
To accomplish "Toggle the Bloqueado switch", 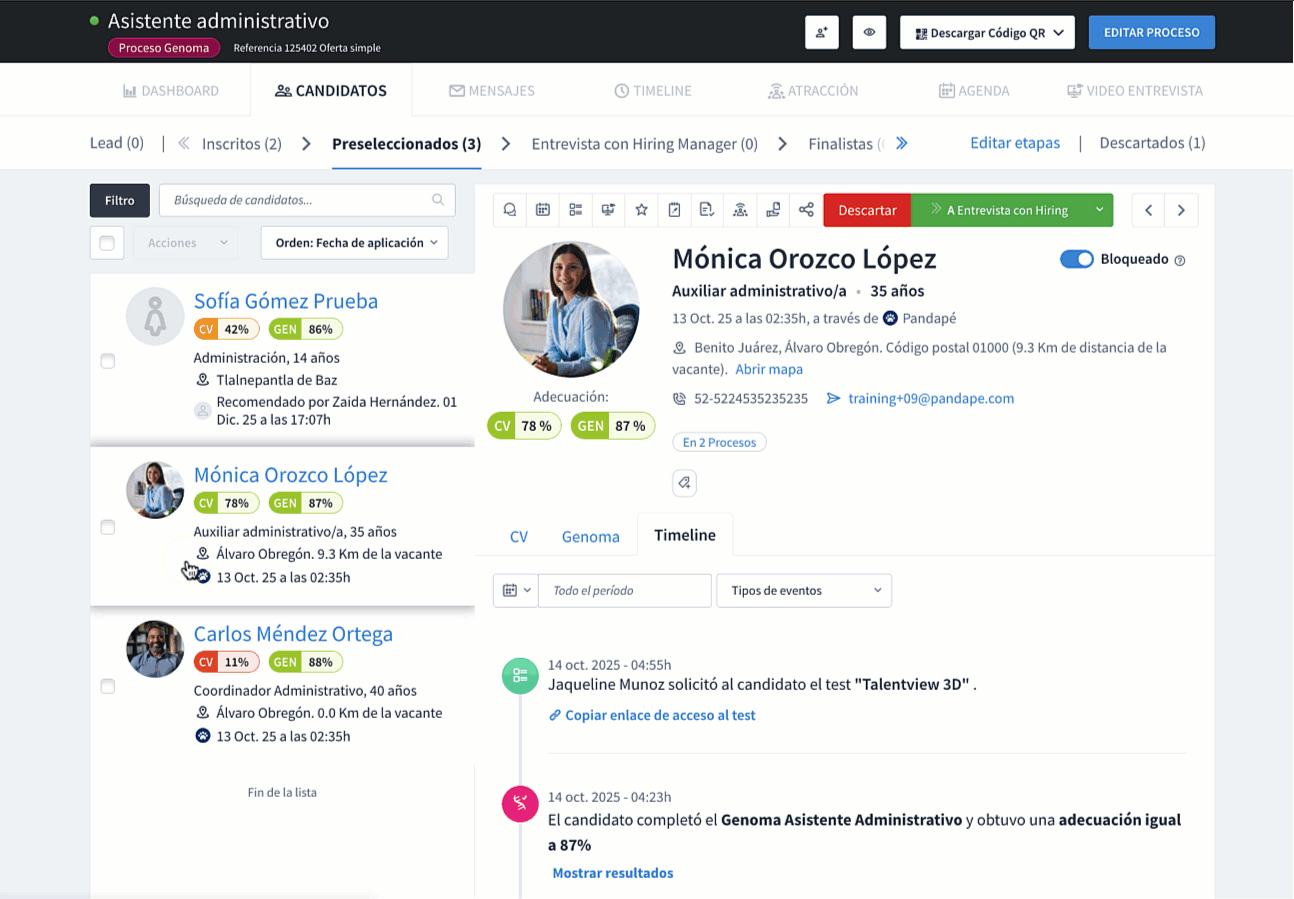I will pos(1076,259).
